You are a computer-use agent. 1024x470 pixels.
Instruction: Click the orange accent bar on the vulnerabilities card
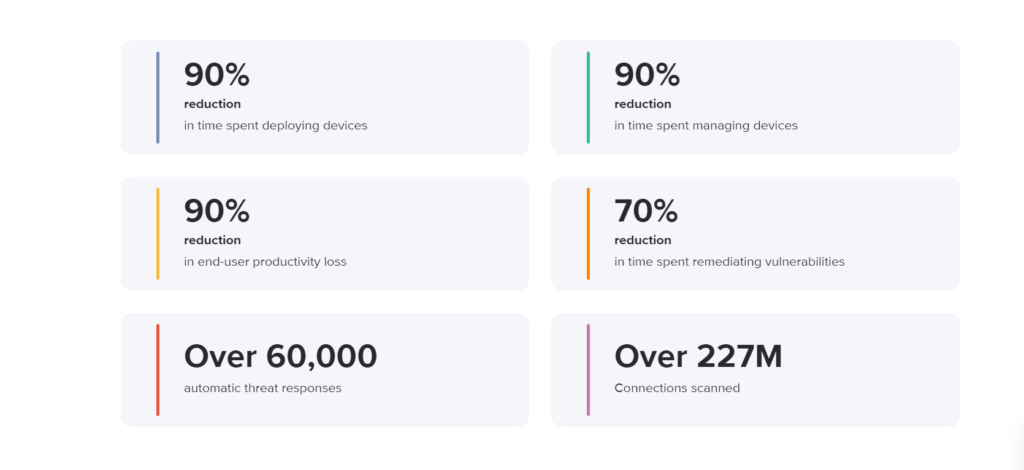click(x=588, y=234)
